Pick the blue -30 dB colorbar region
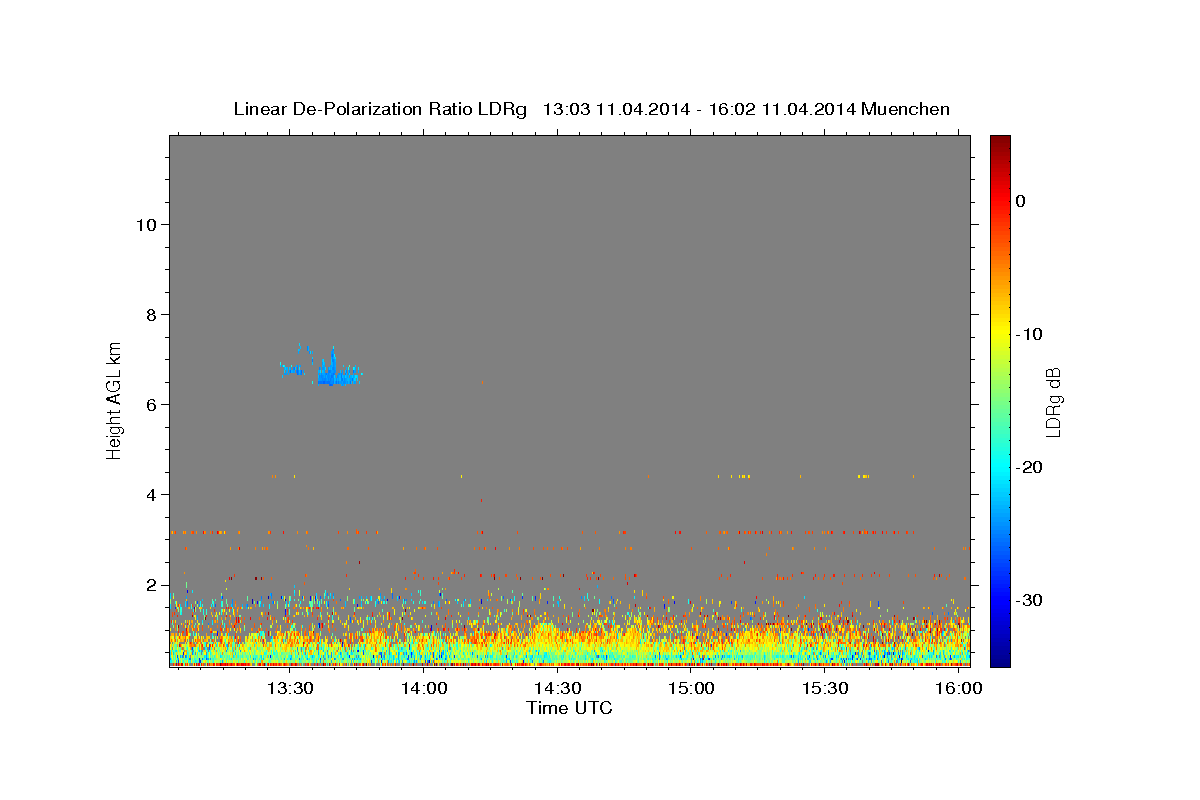1200x800 pixels. [x=1000, y=600]
